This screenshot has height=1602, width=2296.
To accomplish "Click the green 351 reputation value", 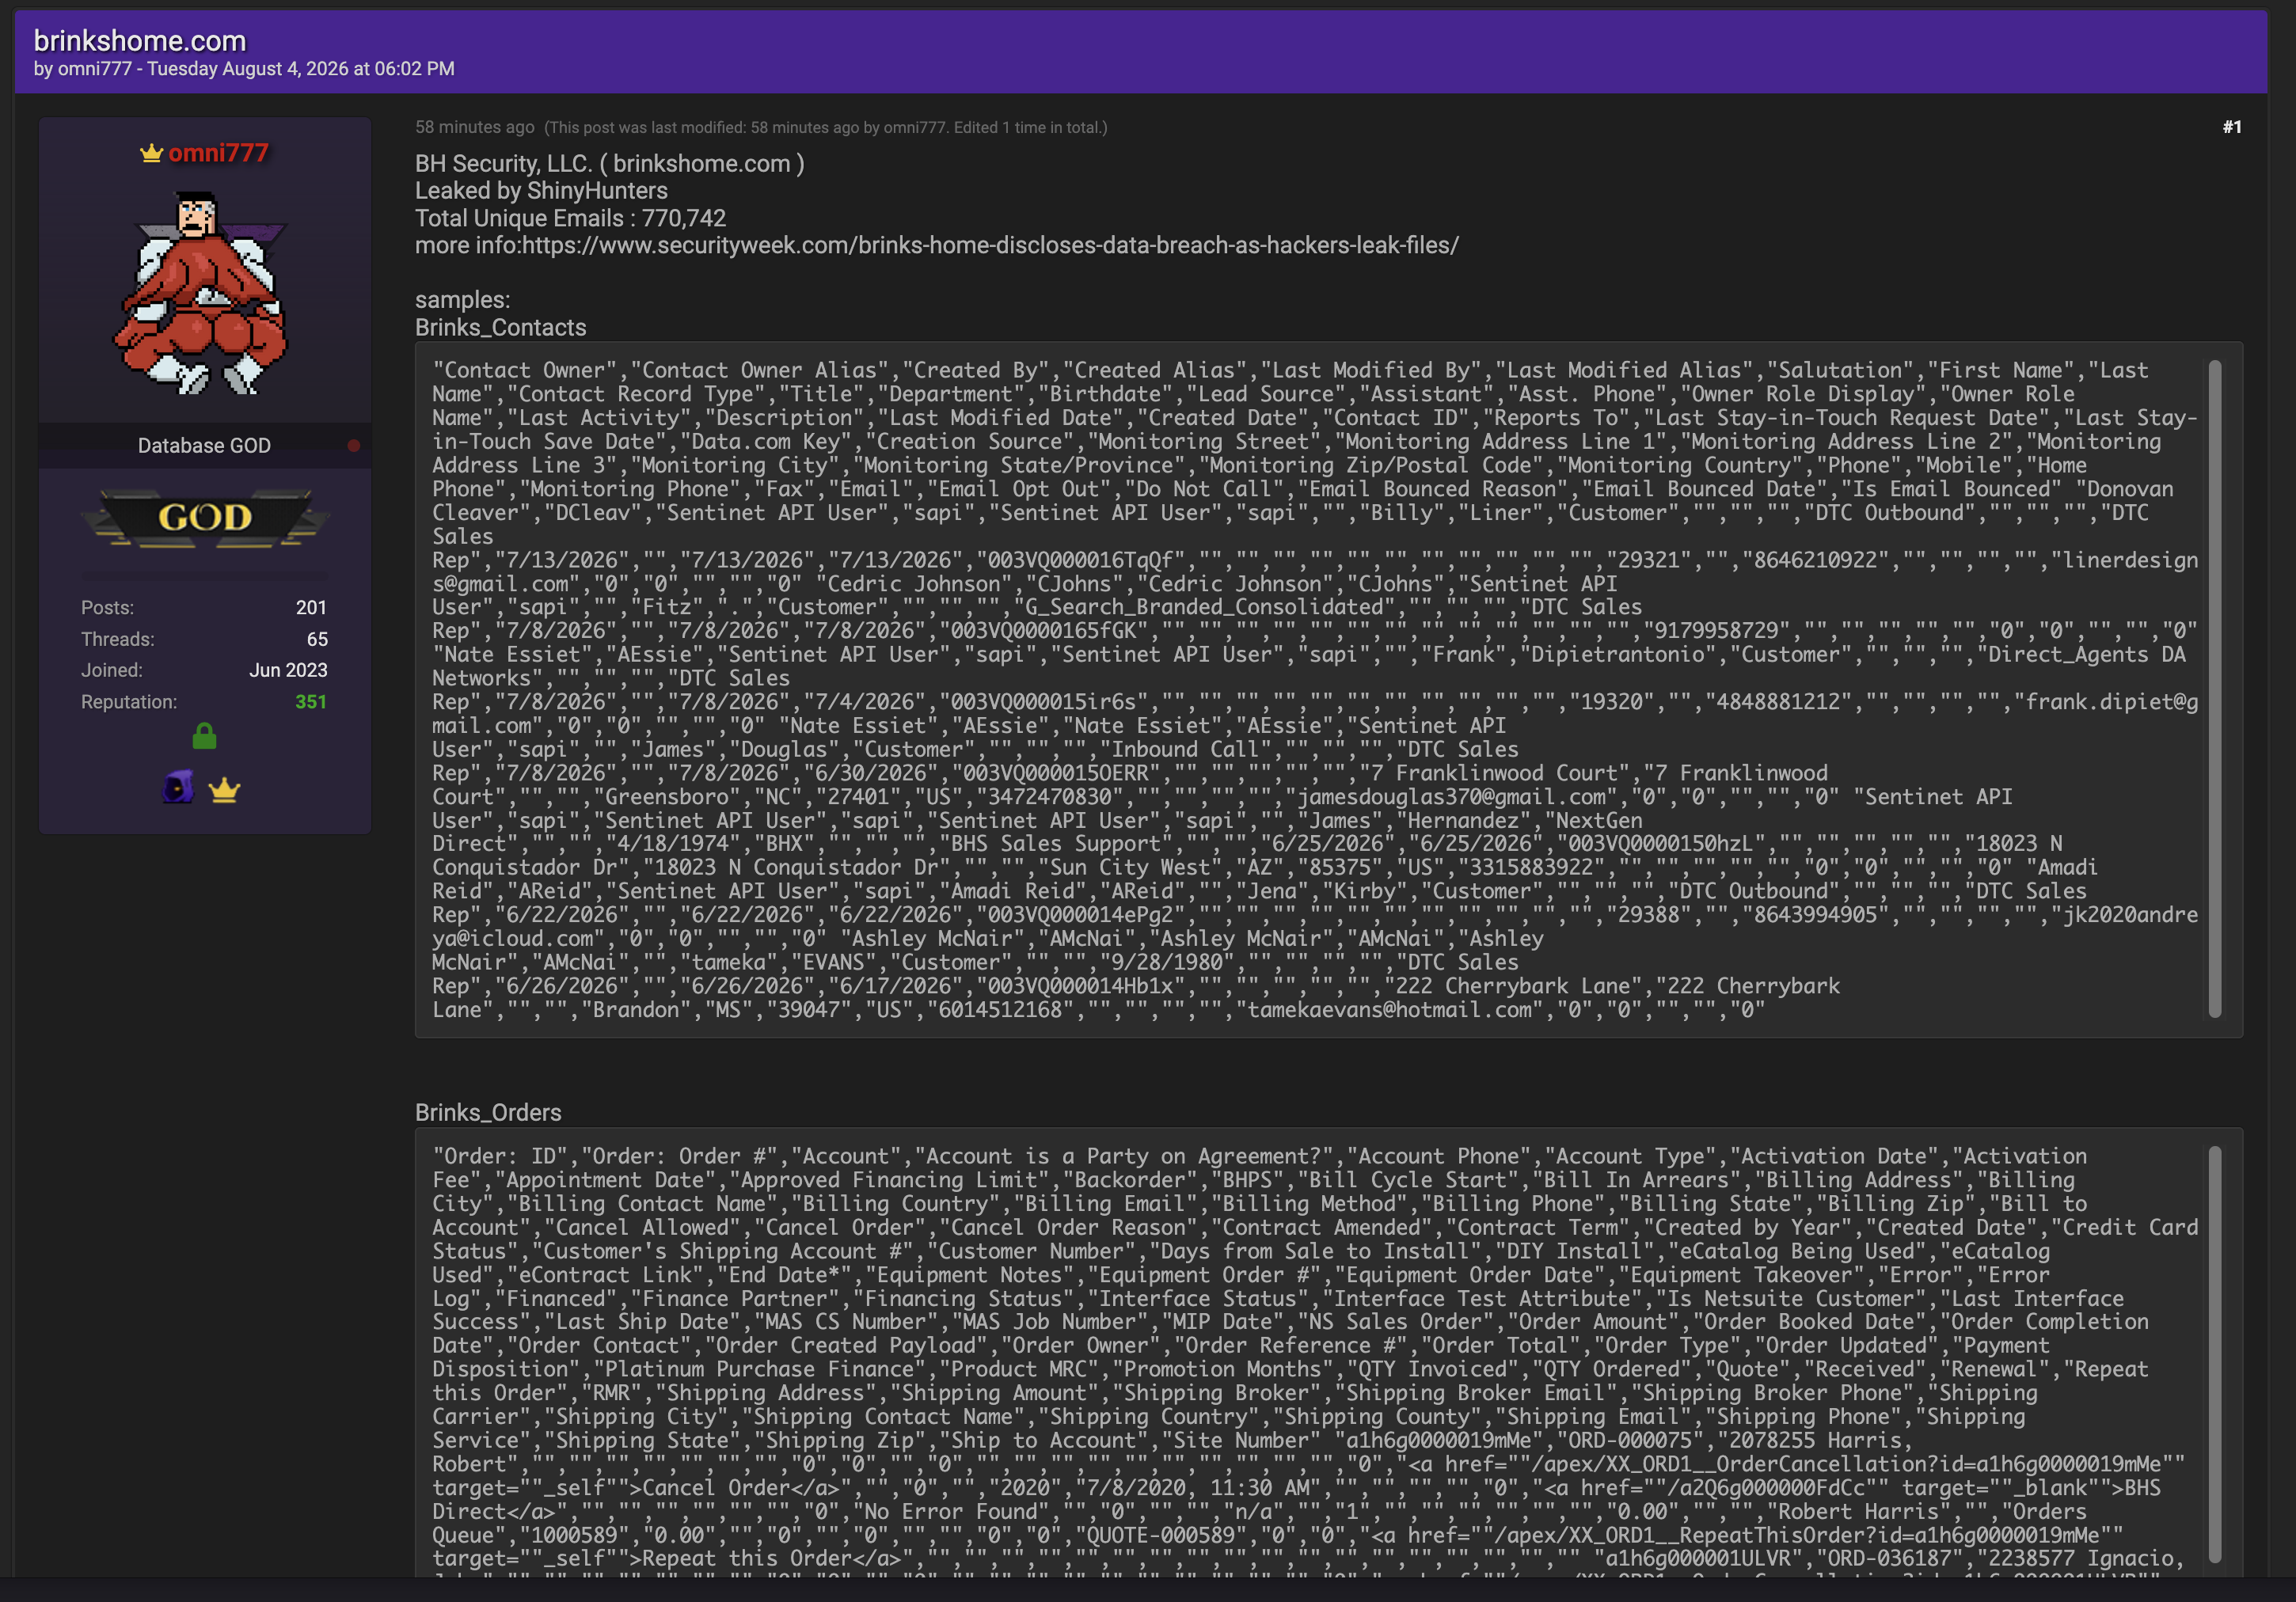I will (x=311, y=702).
